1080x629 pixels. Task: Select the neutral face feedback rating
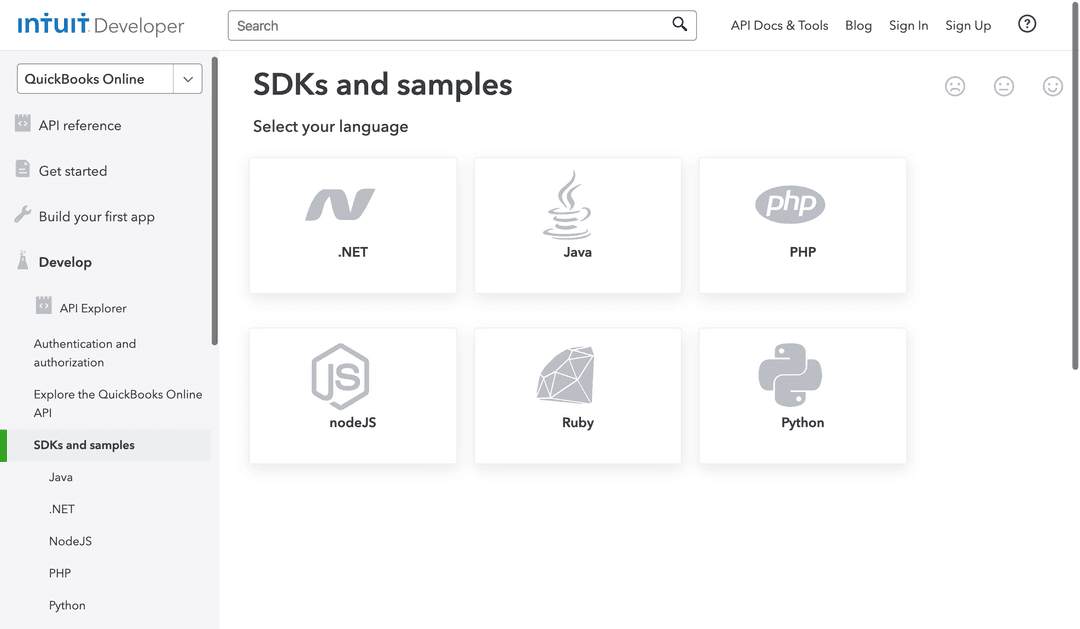(x=1004, y=87)
